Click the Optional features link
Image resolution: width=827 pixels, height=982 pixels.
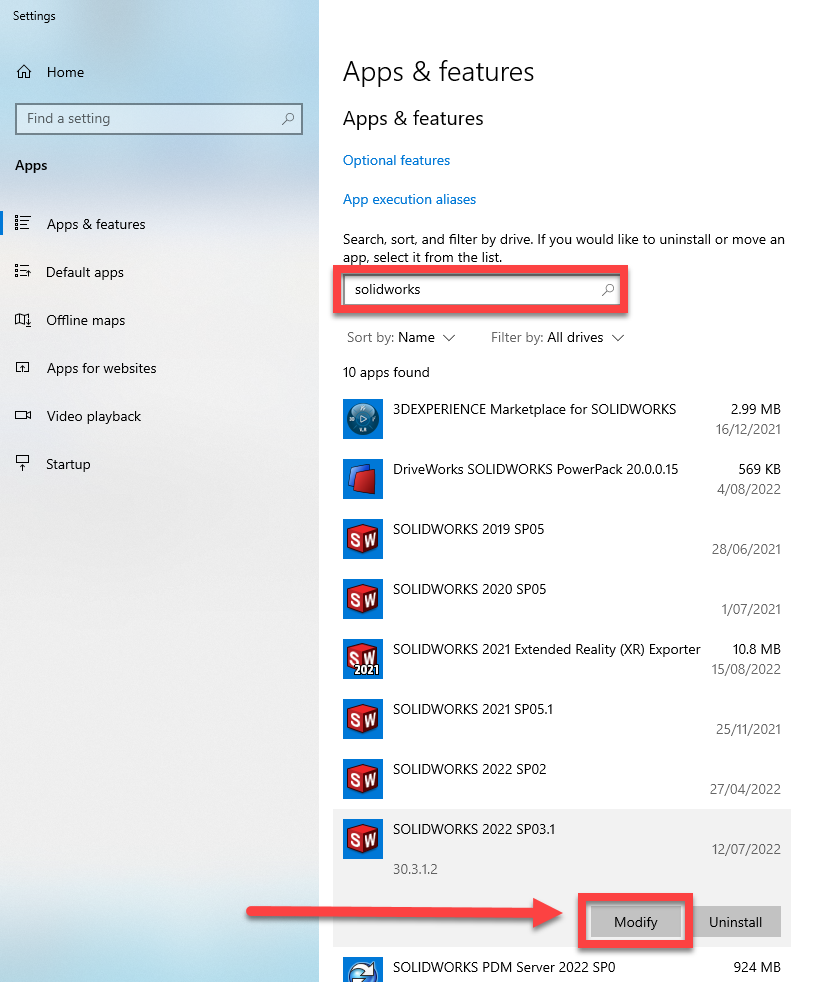pyautogui.click(x=396, y=160)
